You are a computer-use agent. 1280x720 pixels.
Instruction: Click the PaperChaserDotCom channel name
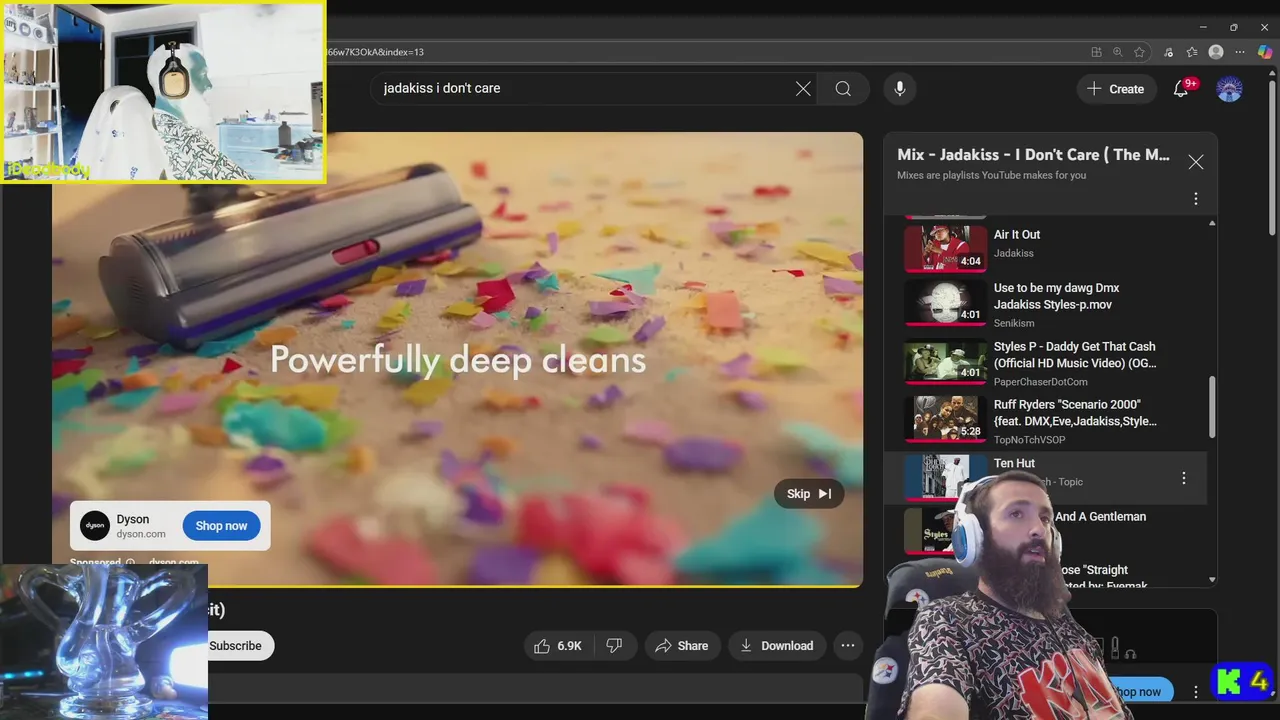point(1040,381)
